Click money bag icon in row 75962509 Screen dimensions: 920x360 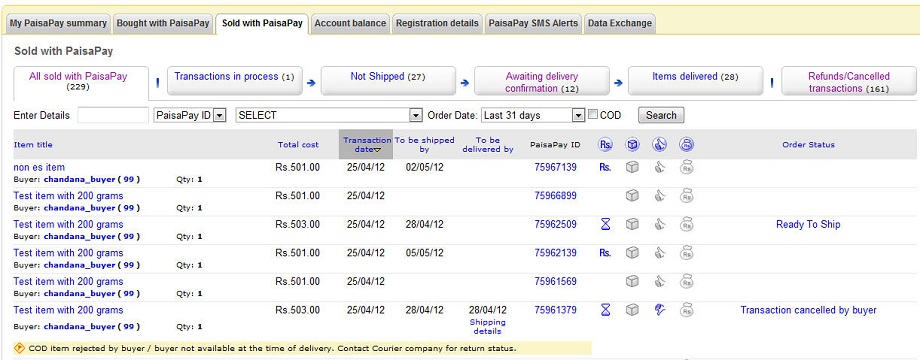click(x=686, y=224)
